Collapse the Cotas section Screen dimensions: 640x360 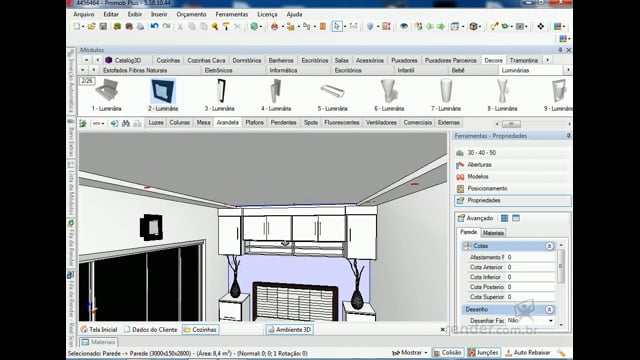(549, 246)
